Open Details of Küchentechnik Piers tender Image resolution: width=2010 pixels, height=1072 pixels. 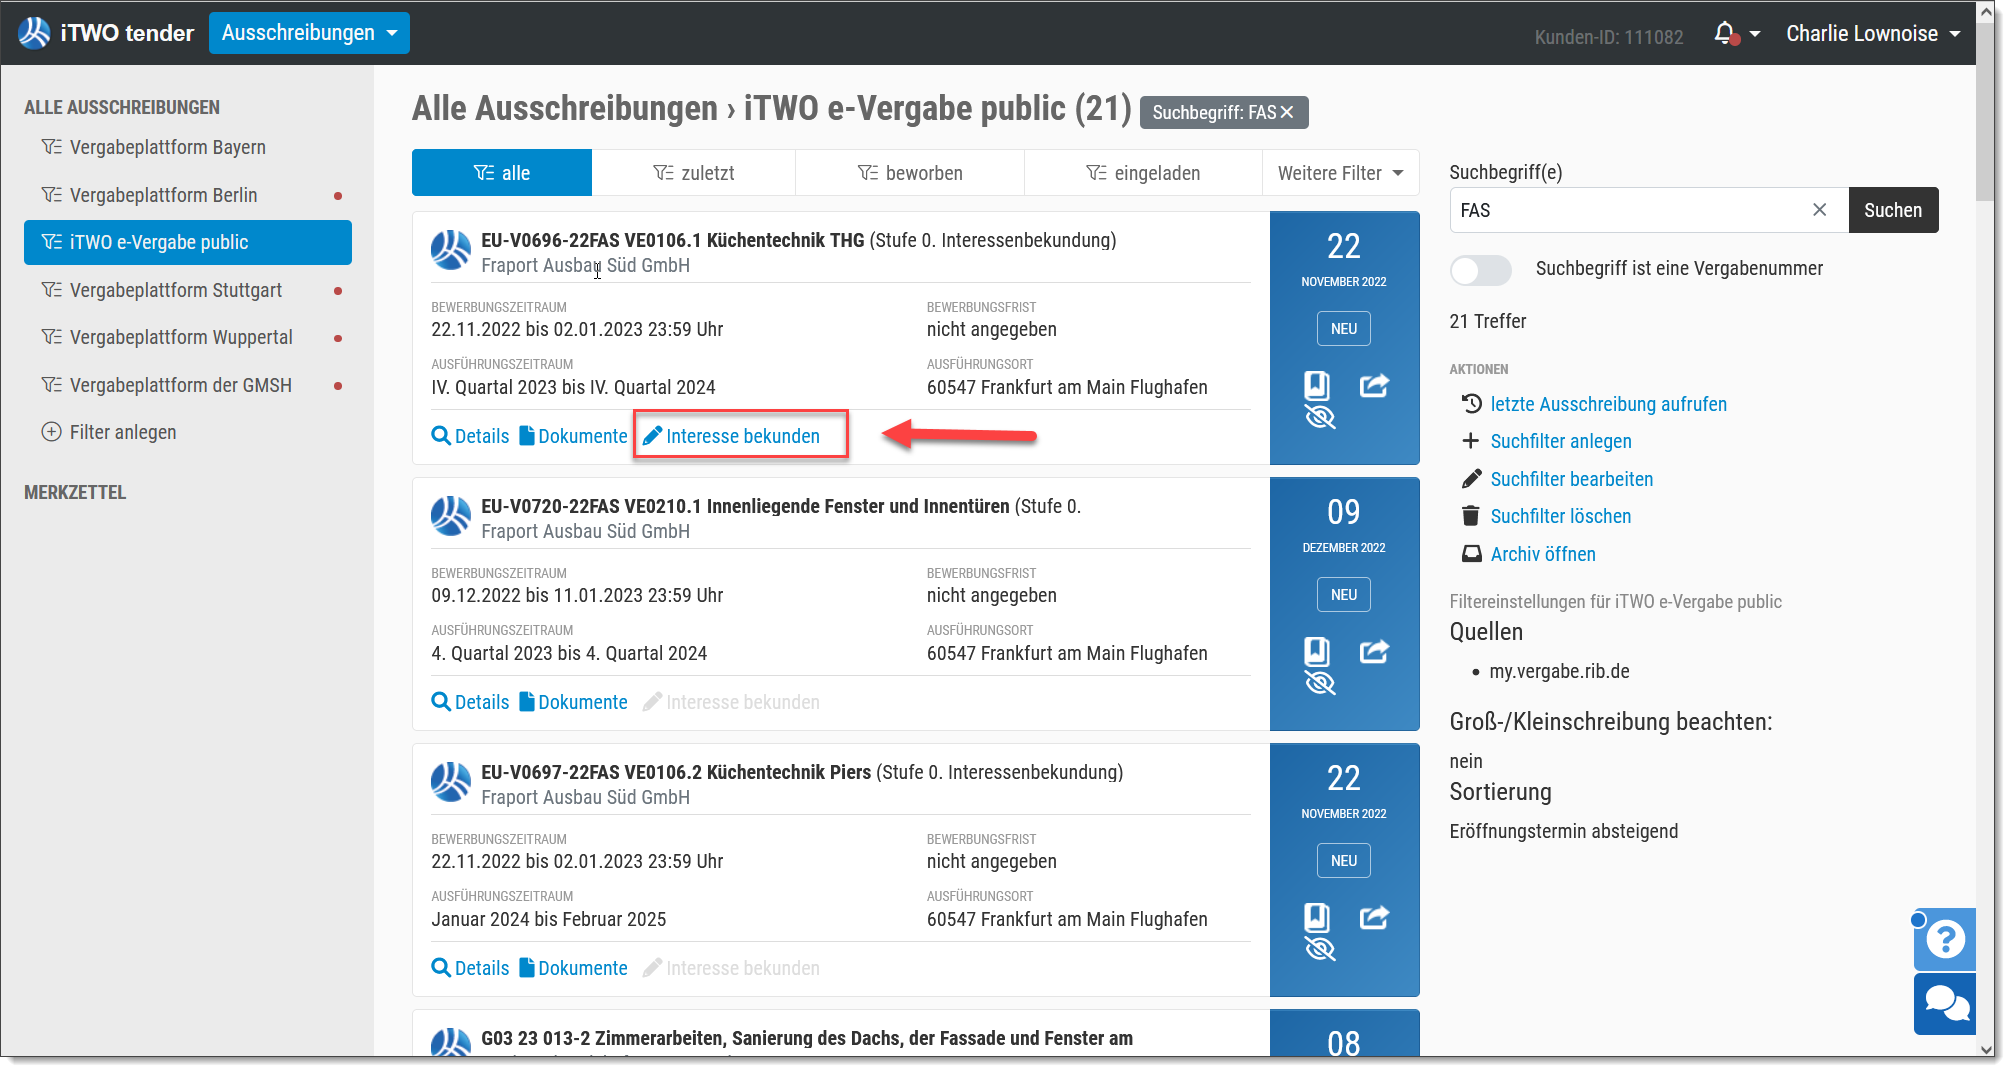tap(470, 968)
